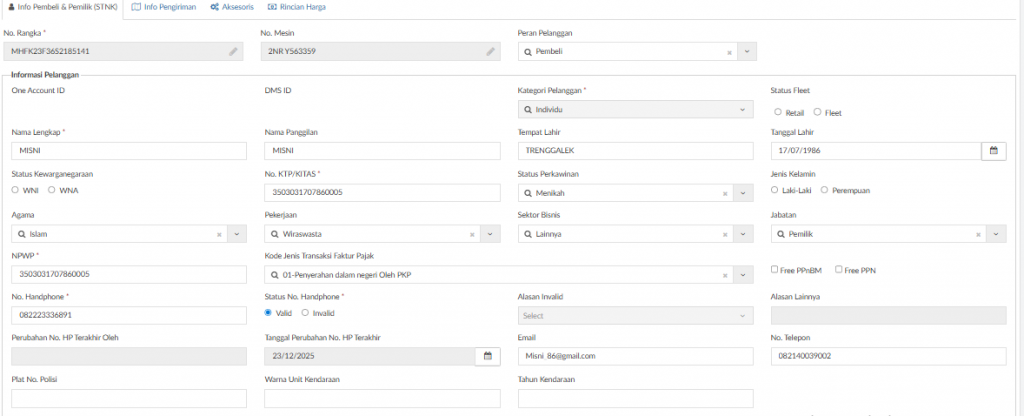The height and width of the screenshot is (416, 1024).
Task: Enable the Free PPnBM checkbox
Action: tap(776, 270)
